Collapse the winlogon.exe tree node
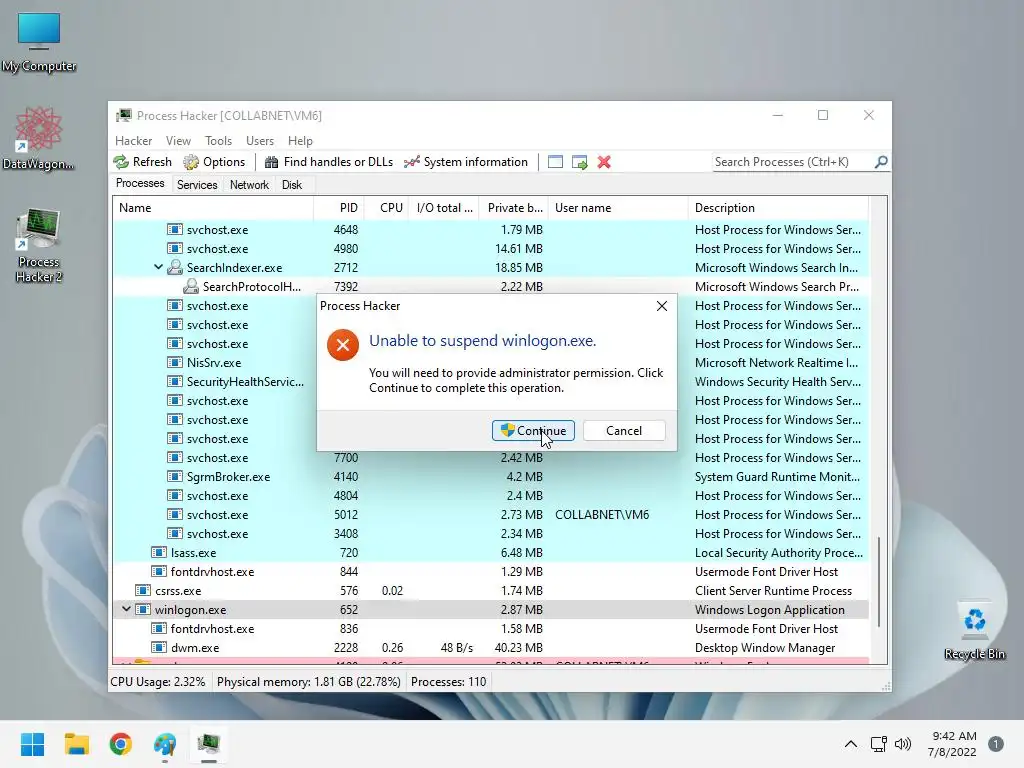 click(126, 609)
